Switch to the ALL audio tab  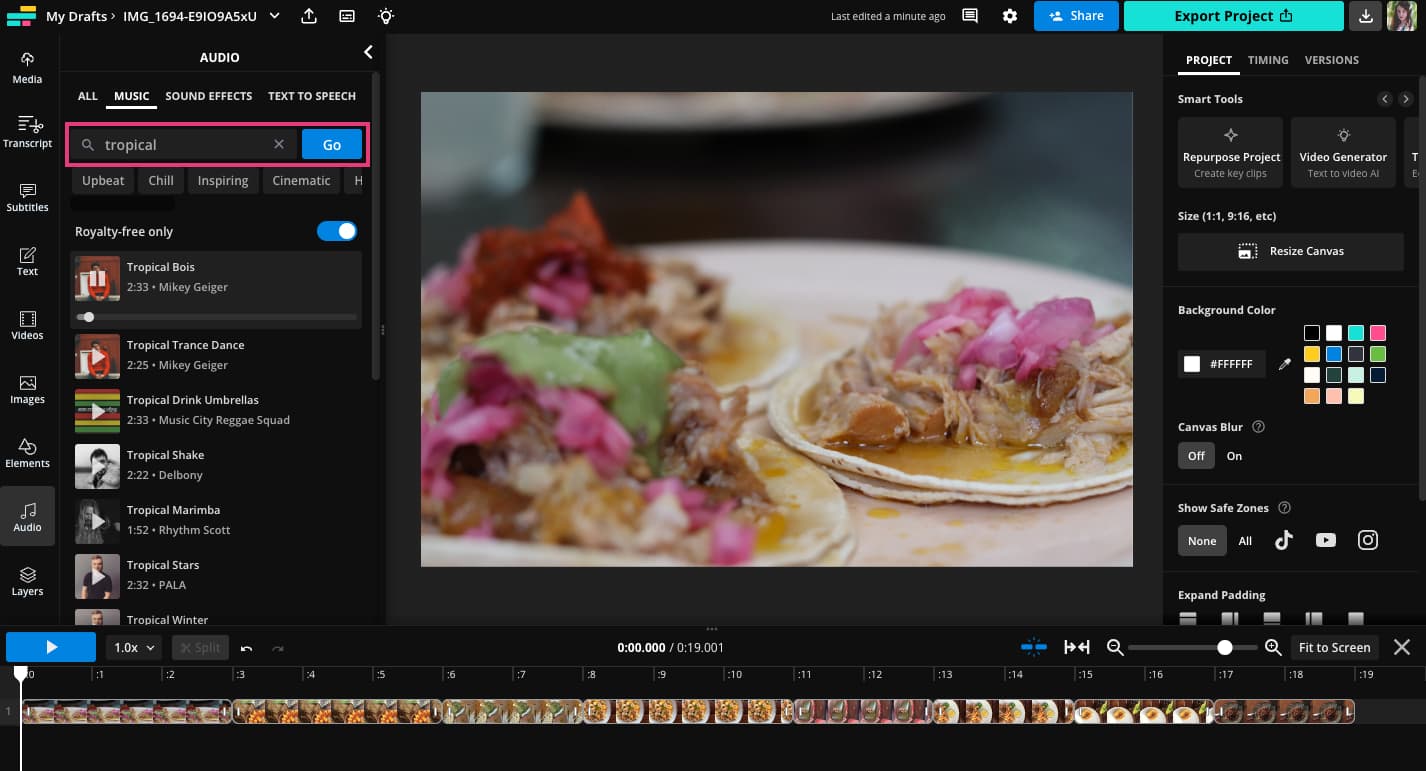point(88,96)
